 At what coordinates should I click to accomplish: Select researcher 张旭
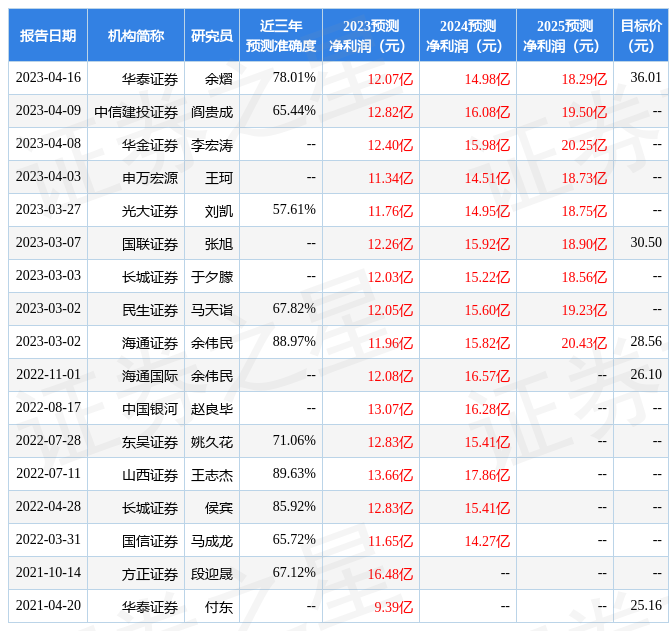tap(219, 244)
